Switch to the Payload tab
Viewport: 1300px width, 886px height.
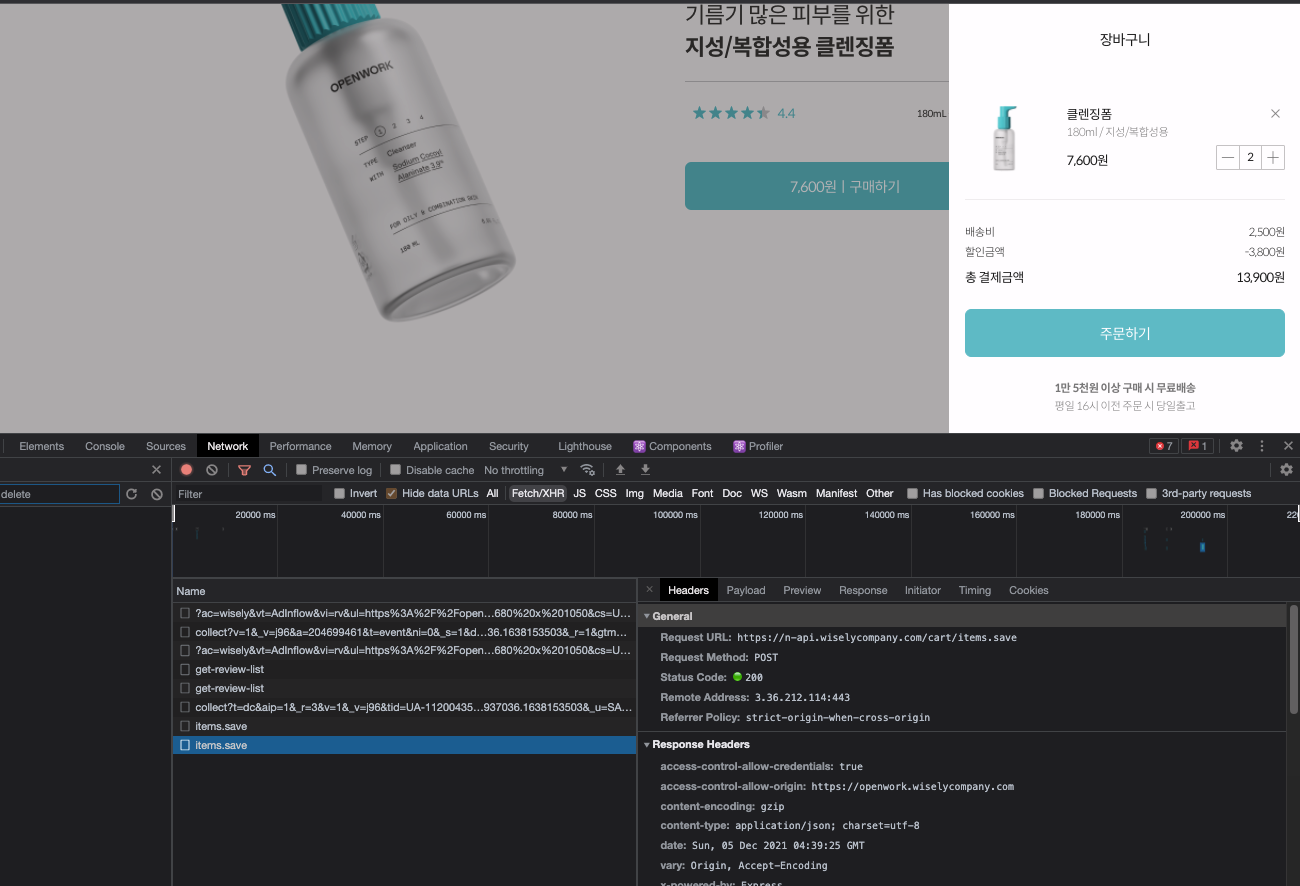(746, 590)
